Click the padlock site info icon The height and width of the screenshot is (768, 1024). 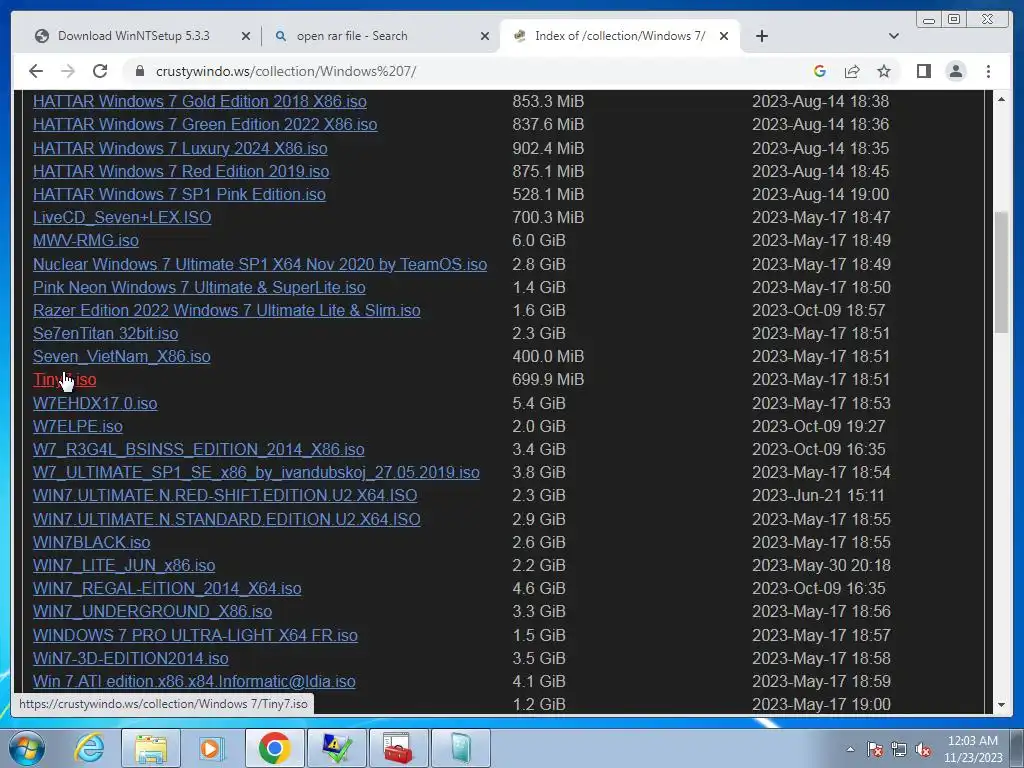pyautogui.click(x=140, y=71)
